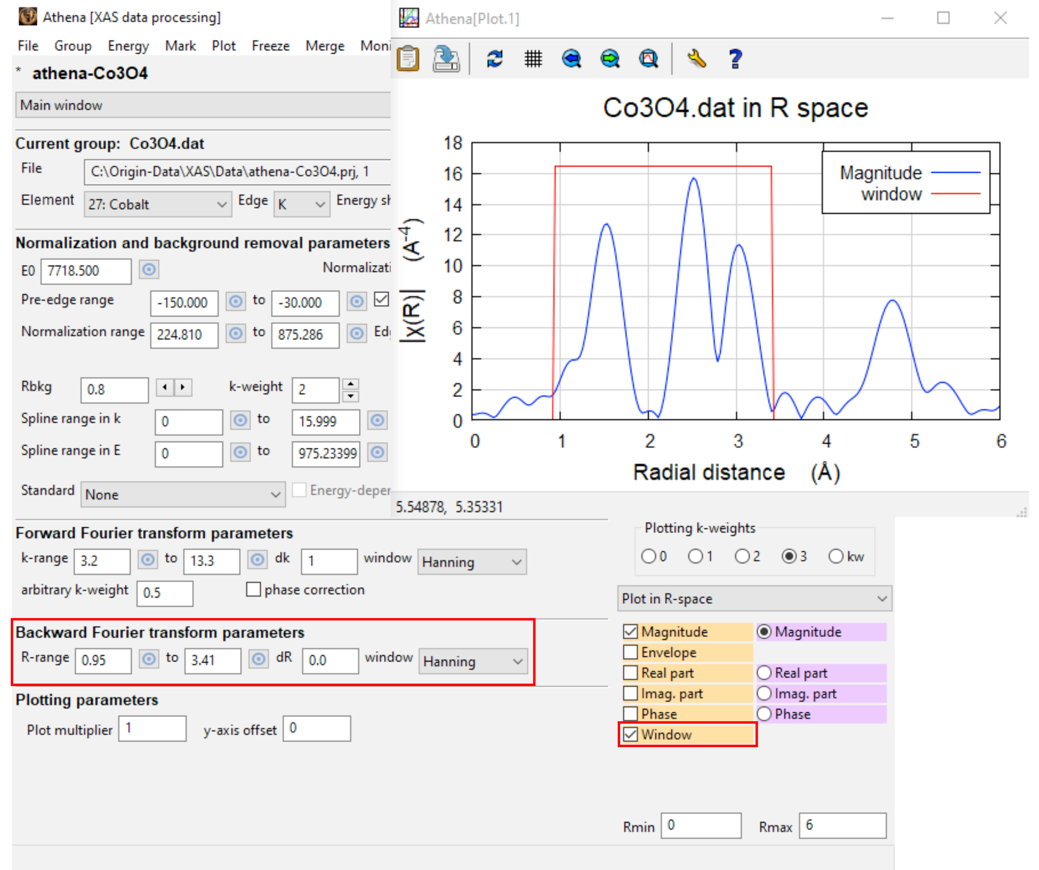Toggle the Magnitude checkbox
The width and height of the screenshot is (1039, 870).
(x=630, y=632)
